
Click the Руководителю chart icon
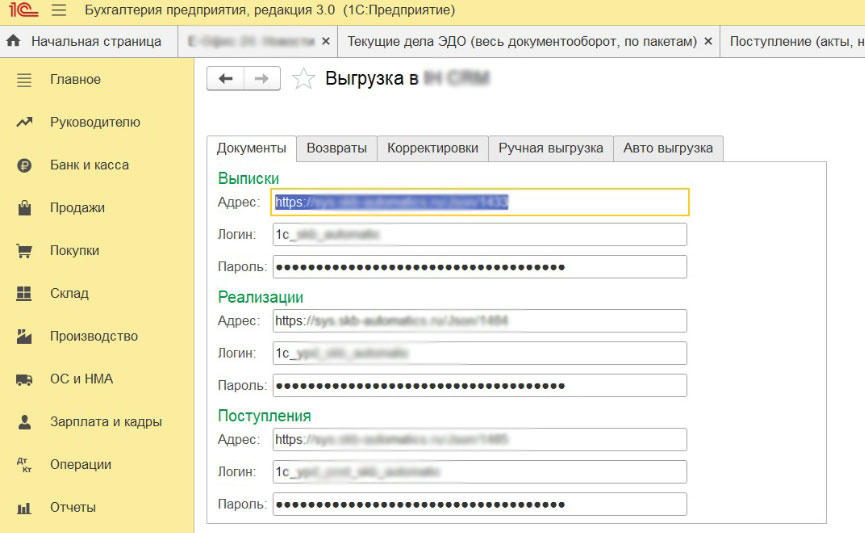coord(24,122)
